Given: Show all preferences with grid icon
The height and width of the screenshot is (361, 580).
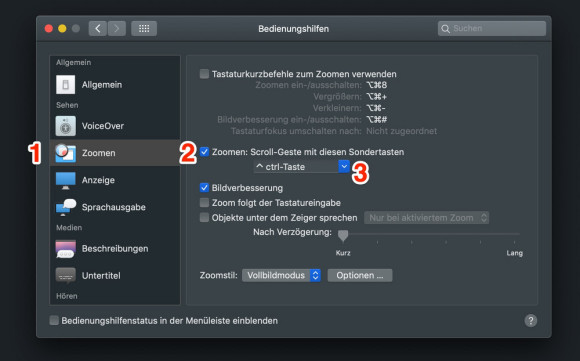Looking at the screenshot, I should point(144,28).
